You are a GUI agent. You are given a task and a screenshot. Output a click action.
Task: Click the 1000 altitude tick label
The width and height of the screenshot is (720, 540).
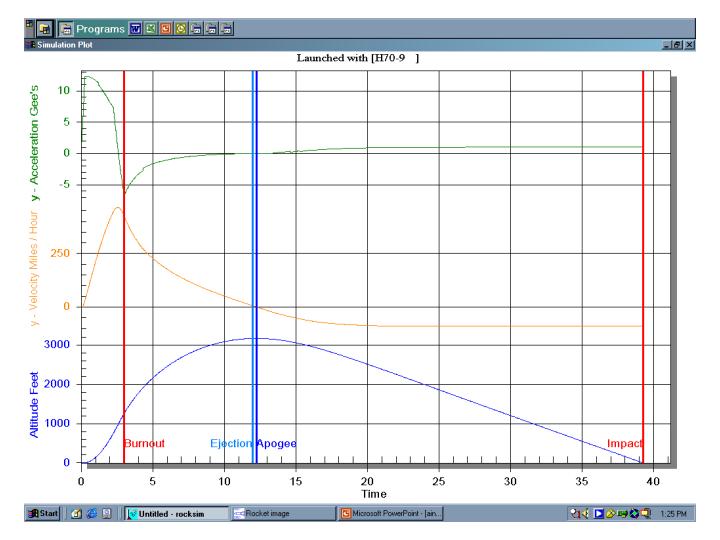[x=57, y=423]
